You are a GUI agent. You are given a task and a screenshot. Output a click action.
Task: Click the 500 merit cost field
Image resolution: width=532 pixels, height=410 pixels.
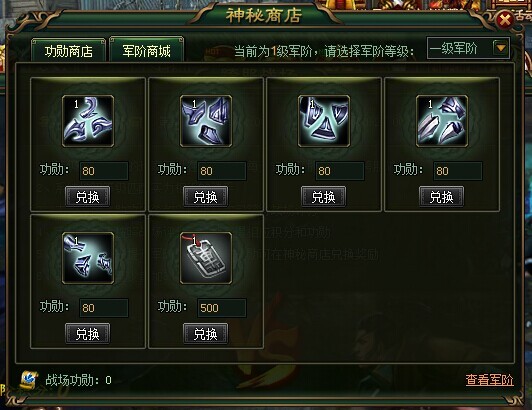point(222,308)
